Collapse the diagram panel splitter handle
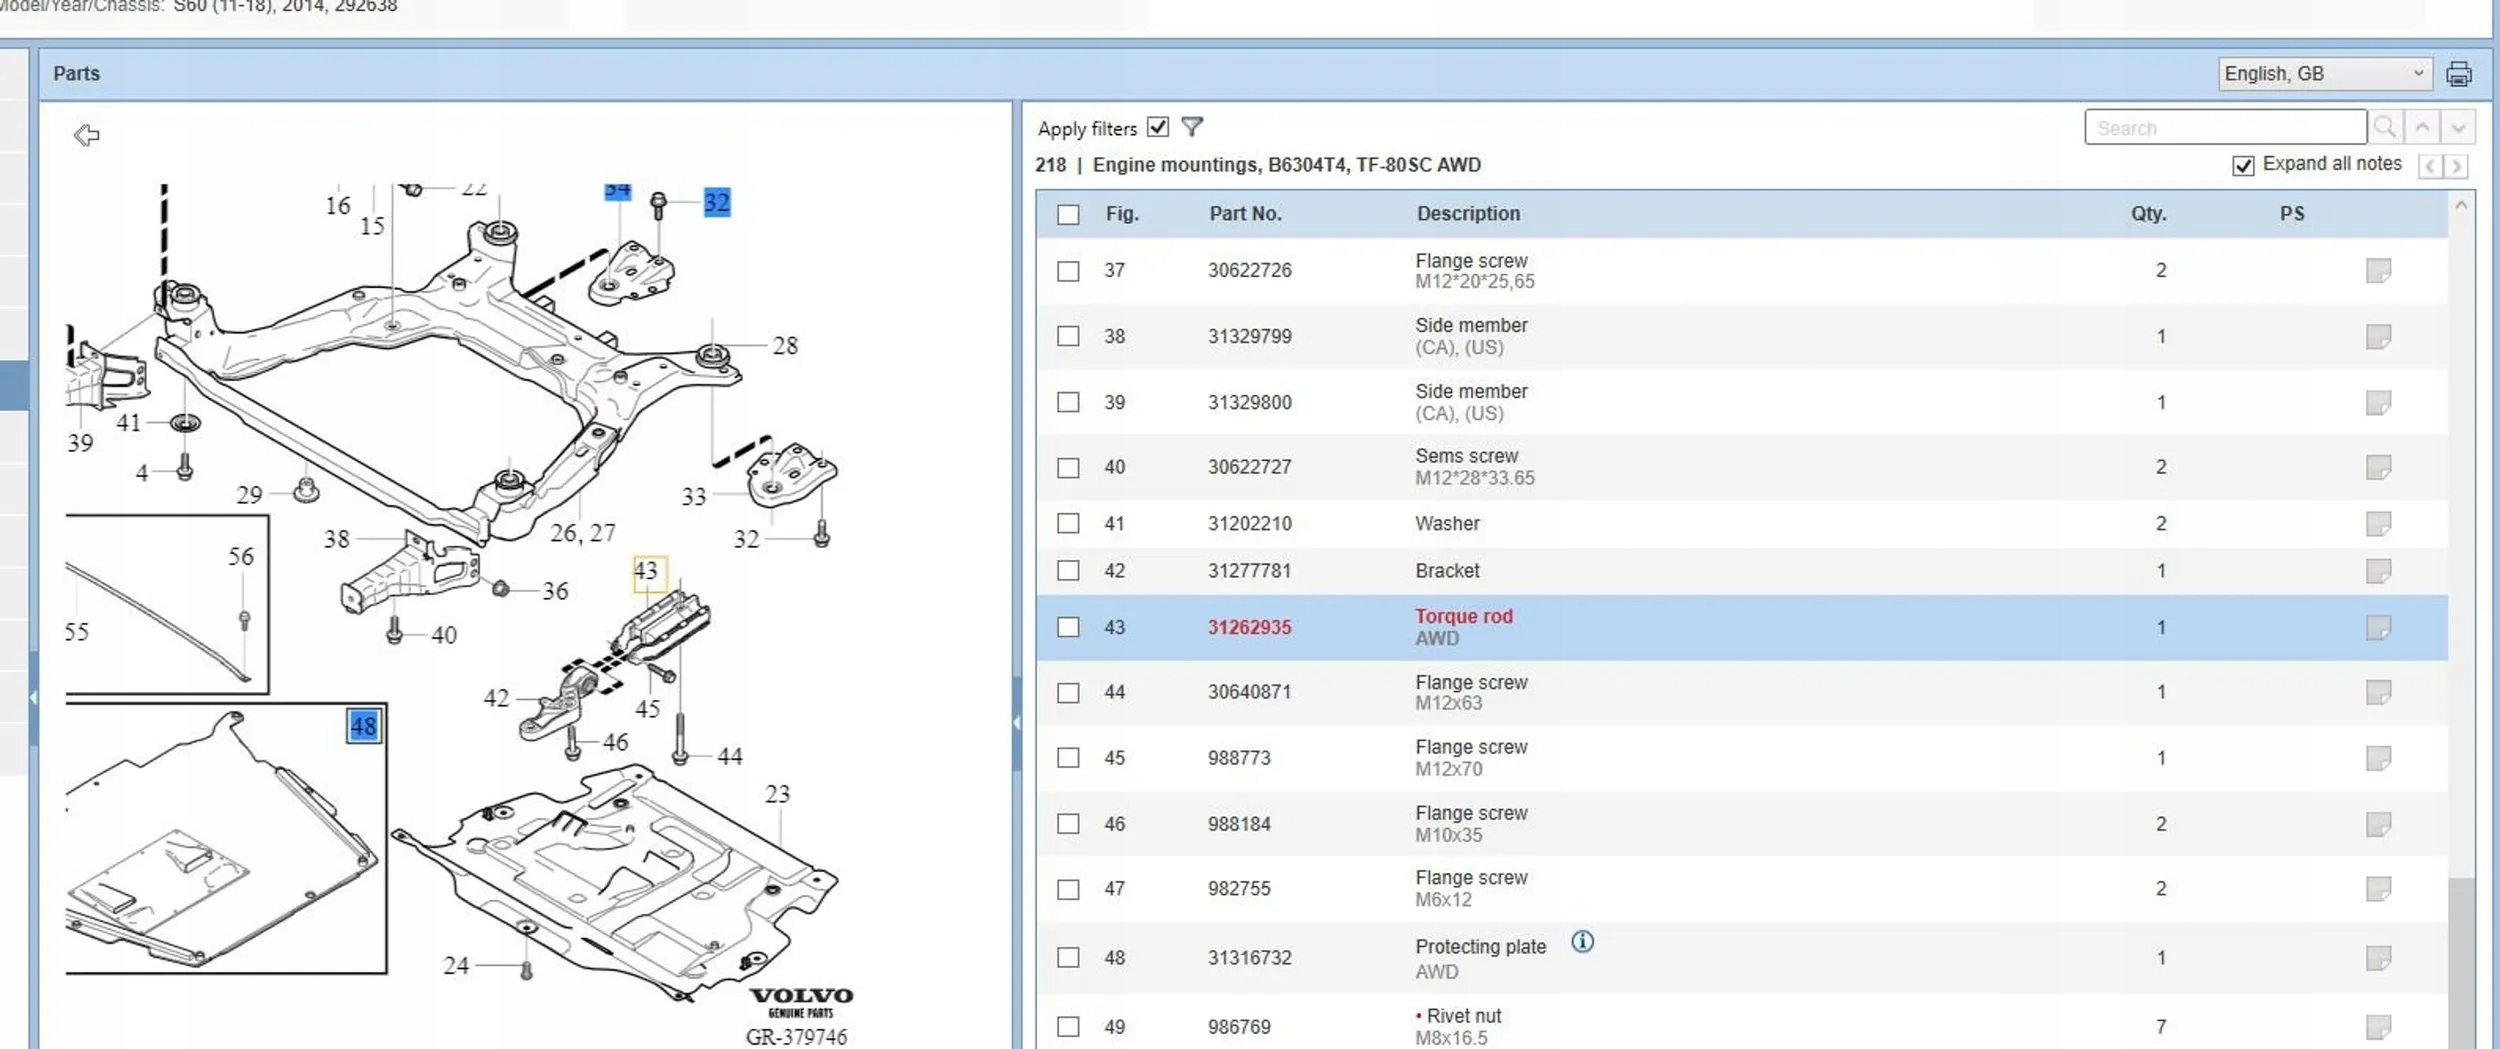 1016,722
